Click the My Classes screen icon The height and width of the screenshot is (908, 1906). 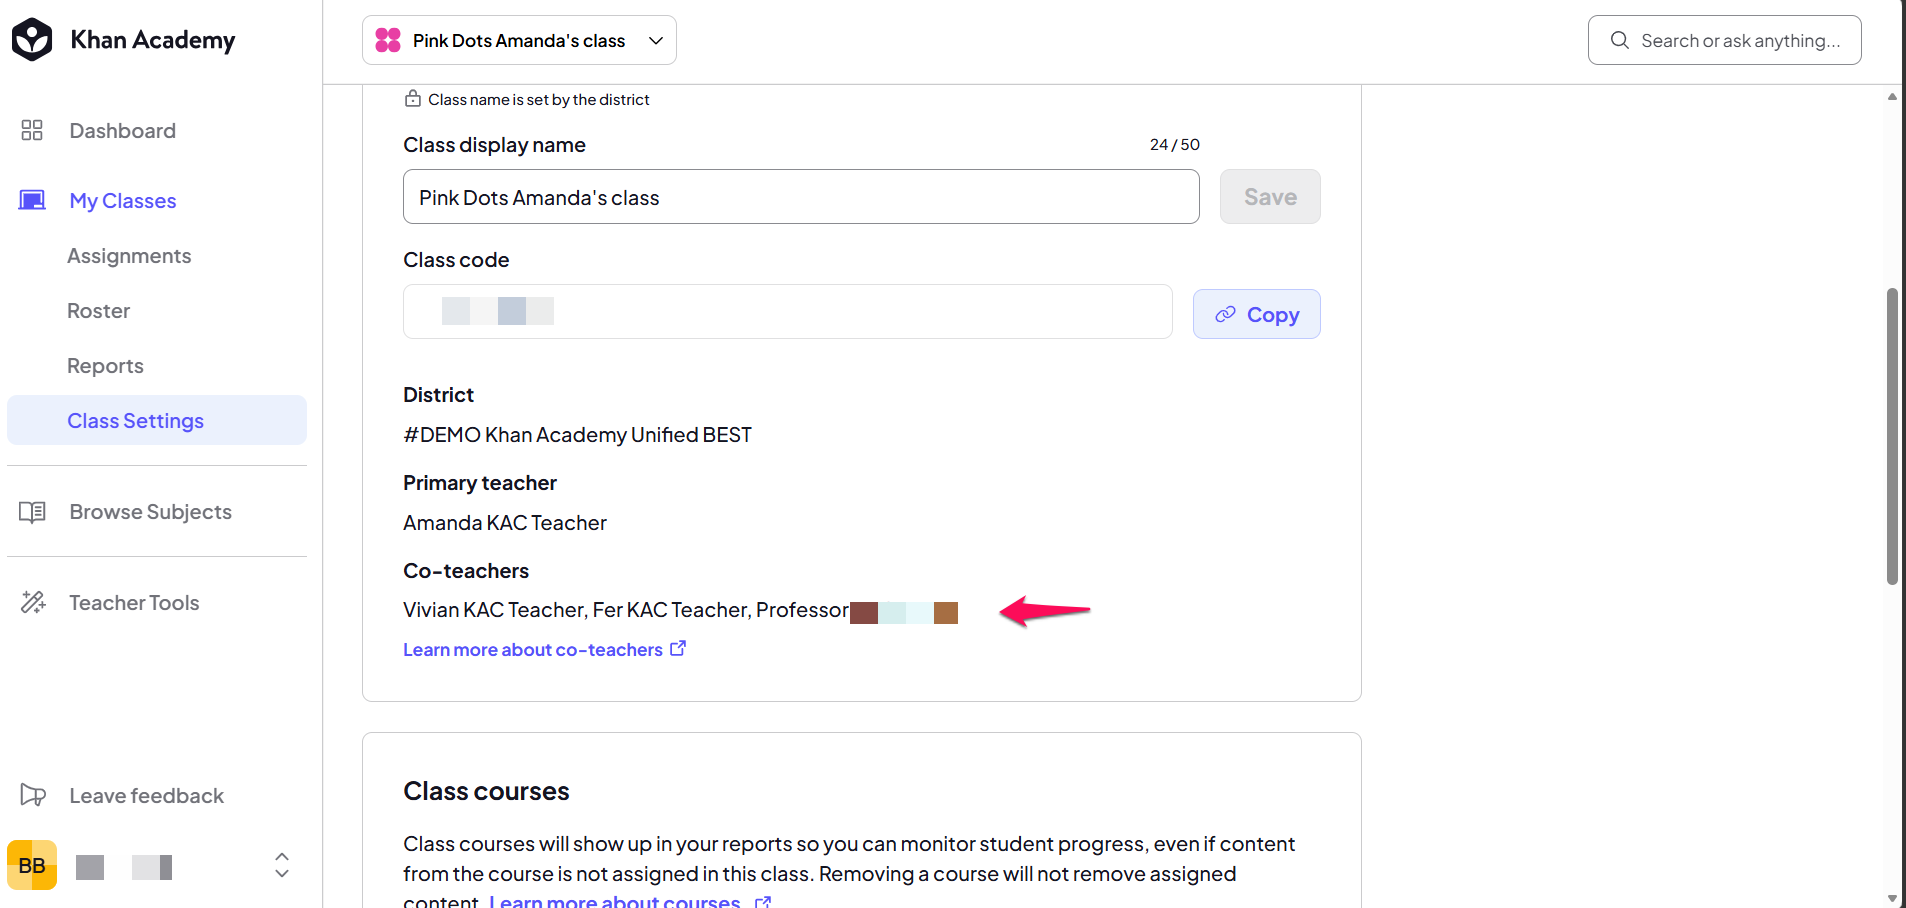(x=32, y=200)
